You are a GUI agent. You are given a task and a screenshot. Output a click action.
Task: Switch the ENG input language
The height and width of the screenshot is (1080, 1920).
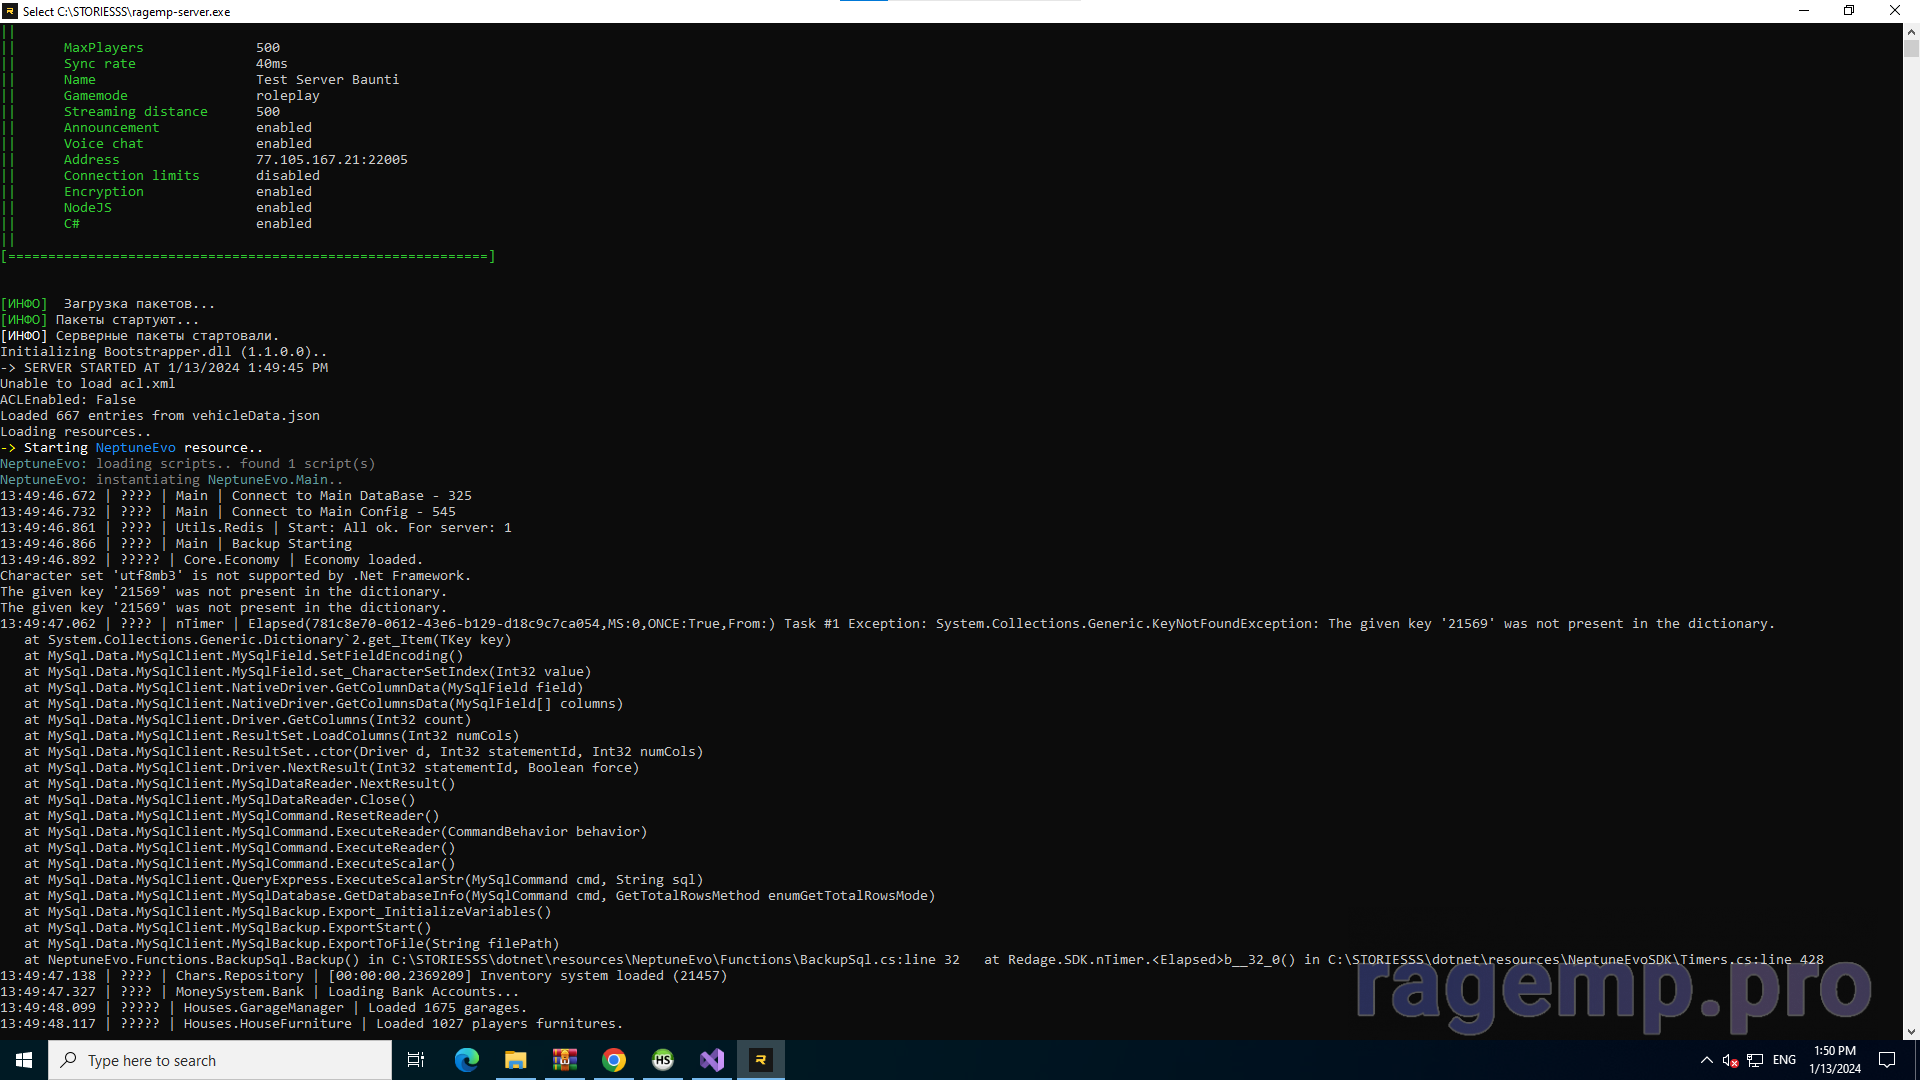(x=1785, y=1060)
